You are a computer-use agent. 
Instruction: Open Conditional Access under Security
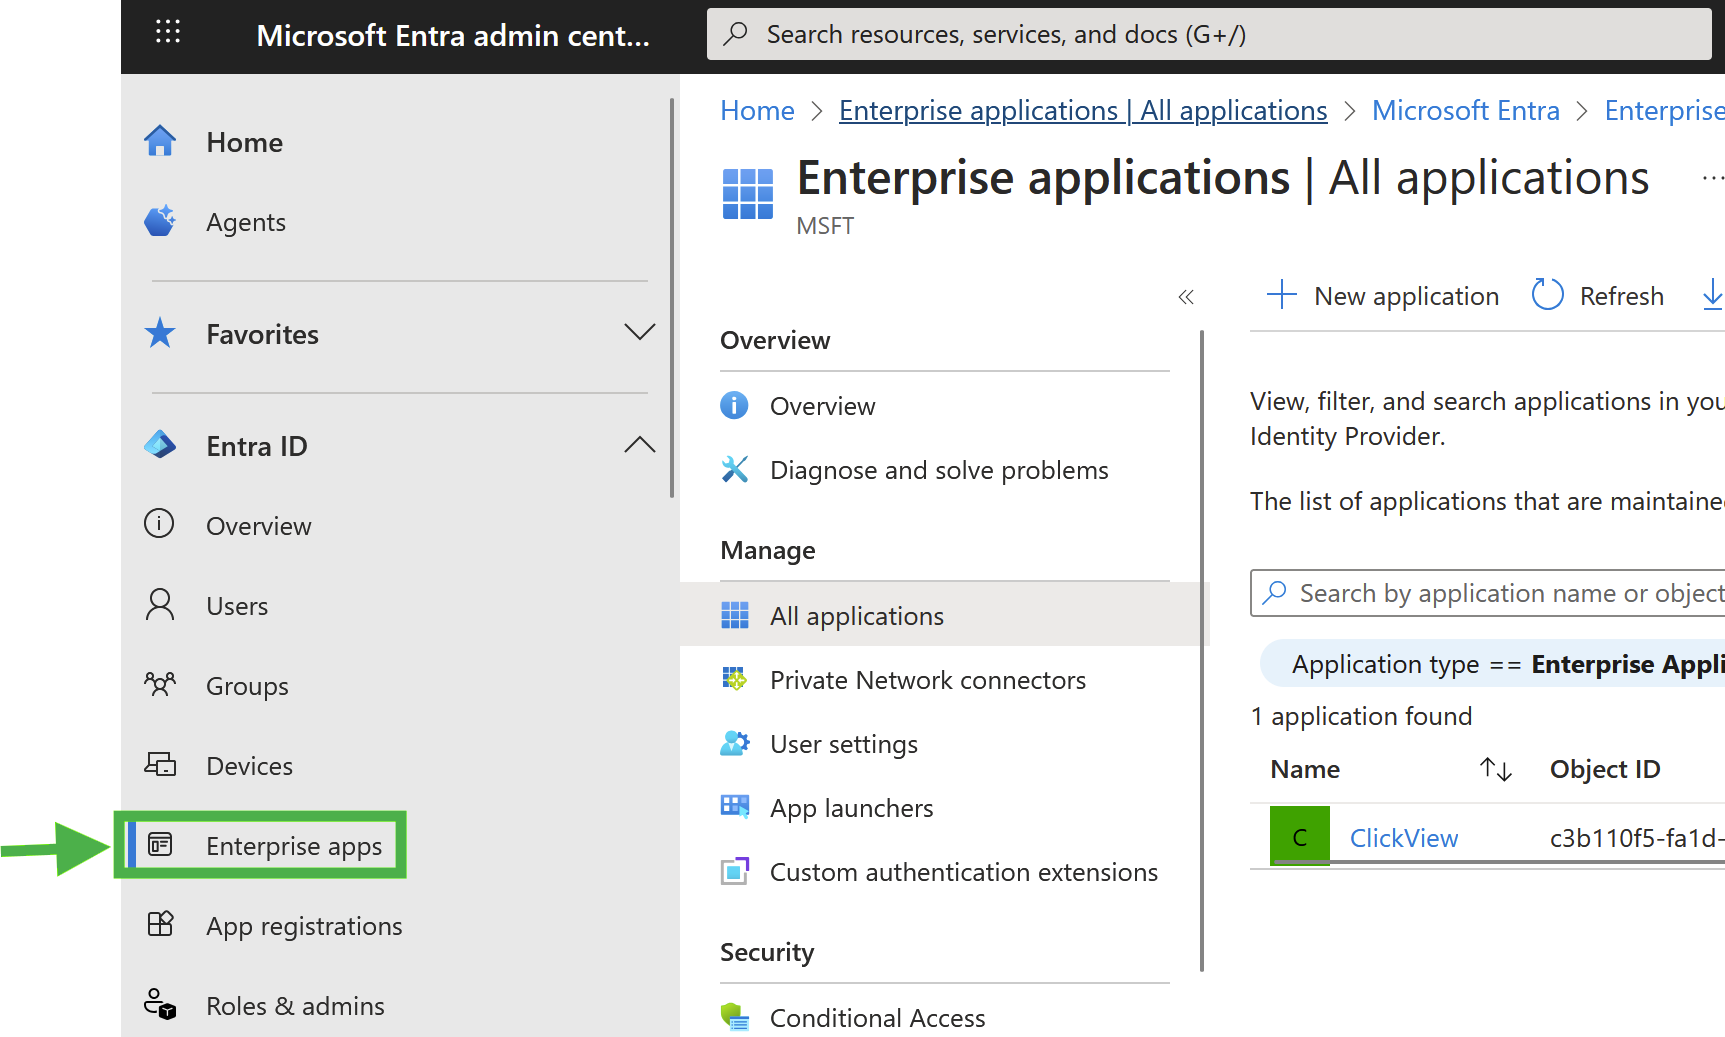pyautogui.click(x=878, y=1018)
